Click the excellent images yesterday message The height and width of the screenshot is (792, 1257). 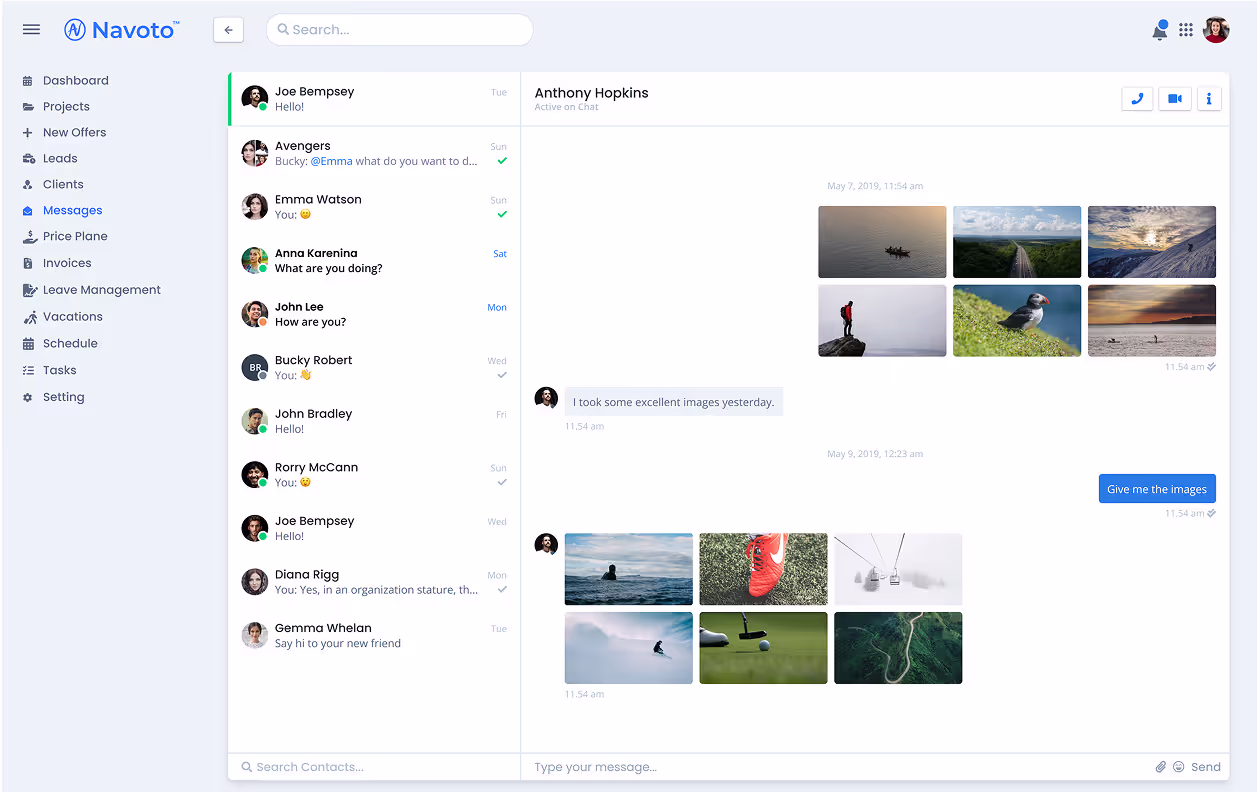pos(674,402)
